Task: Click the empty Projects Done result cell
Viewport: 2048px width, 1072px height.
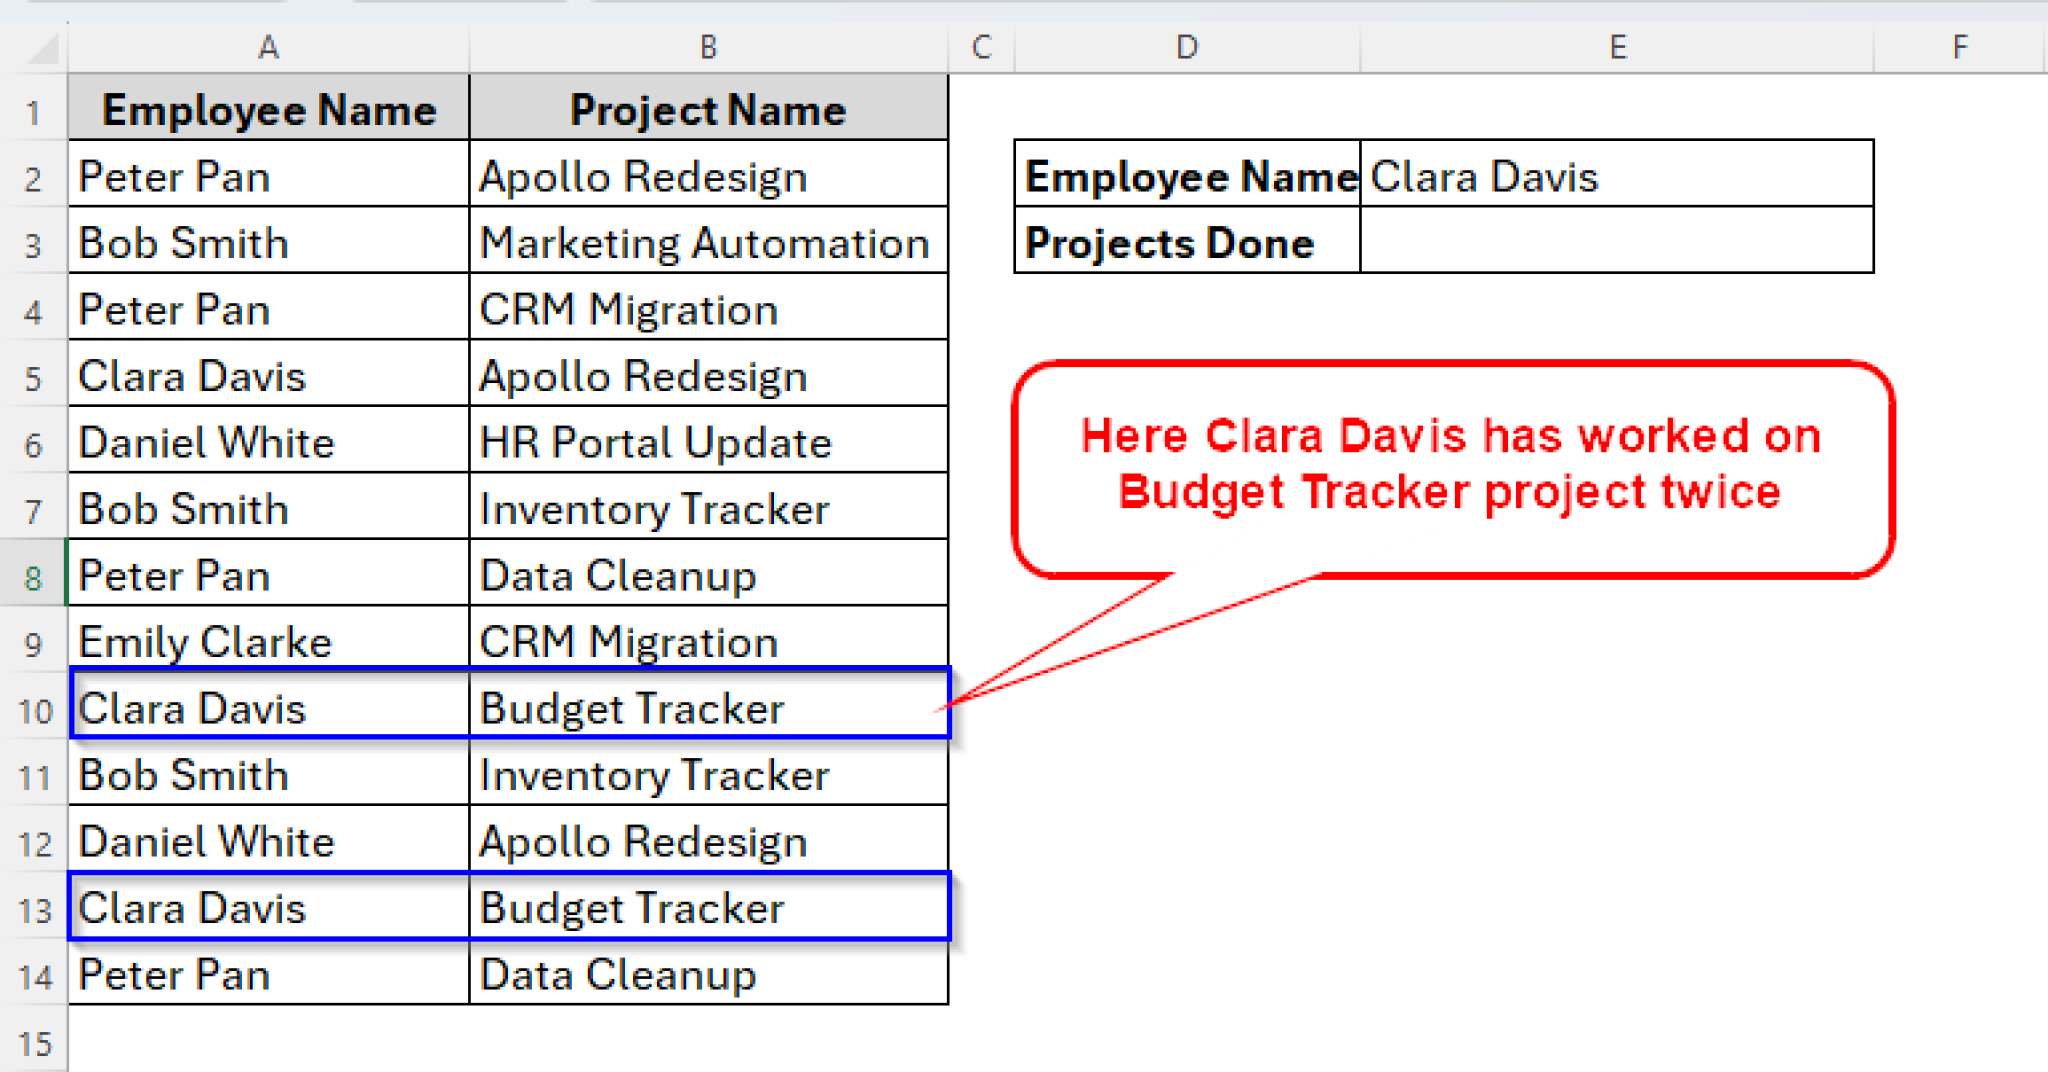Action: [1615, 241]
